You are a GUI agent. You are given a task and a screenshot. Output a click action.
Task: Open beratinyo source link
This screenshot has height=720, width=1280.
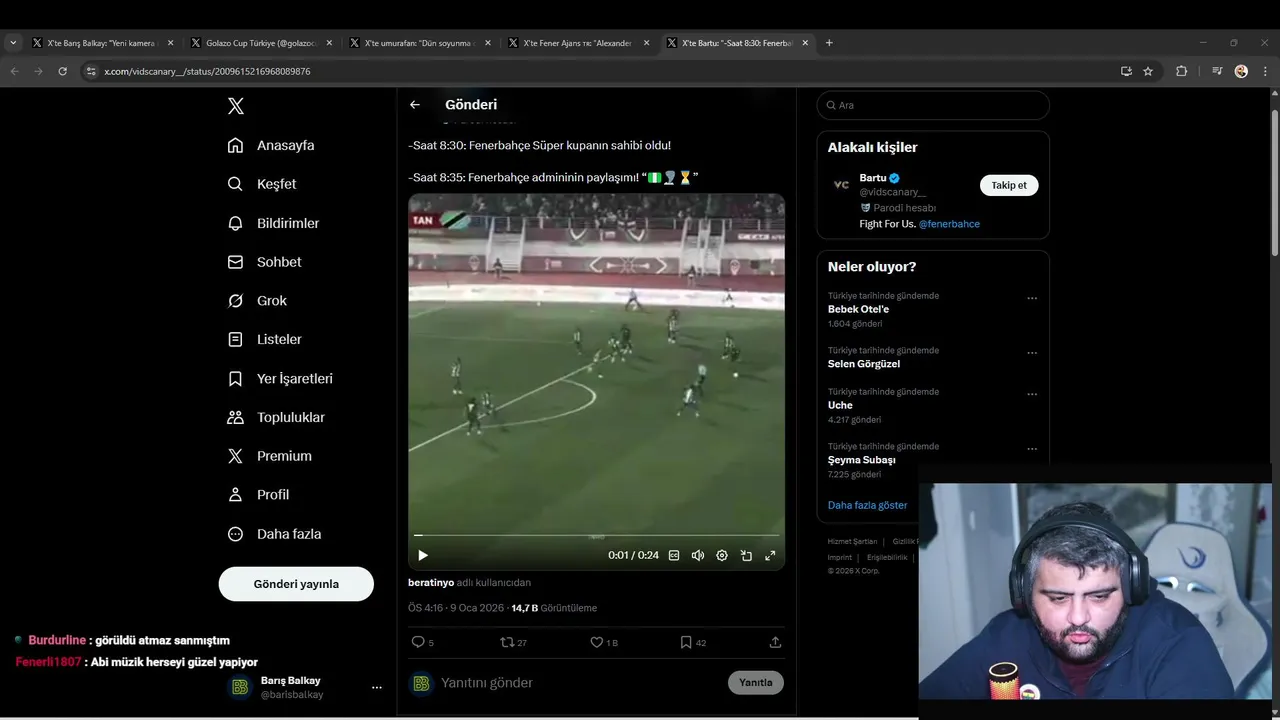(x=431, y=582)
